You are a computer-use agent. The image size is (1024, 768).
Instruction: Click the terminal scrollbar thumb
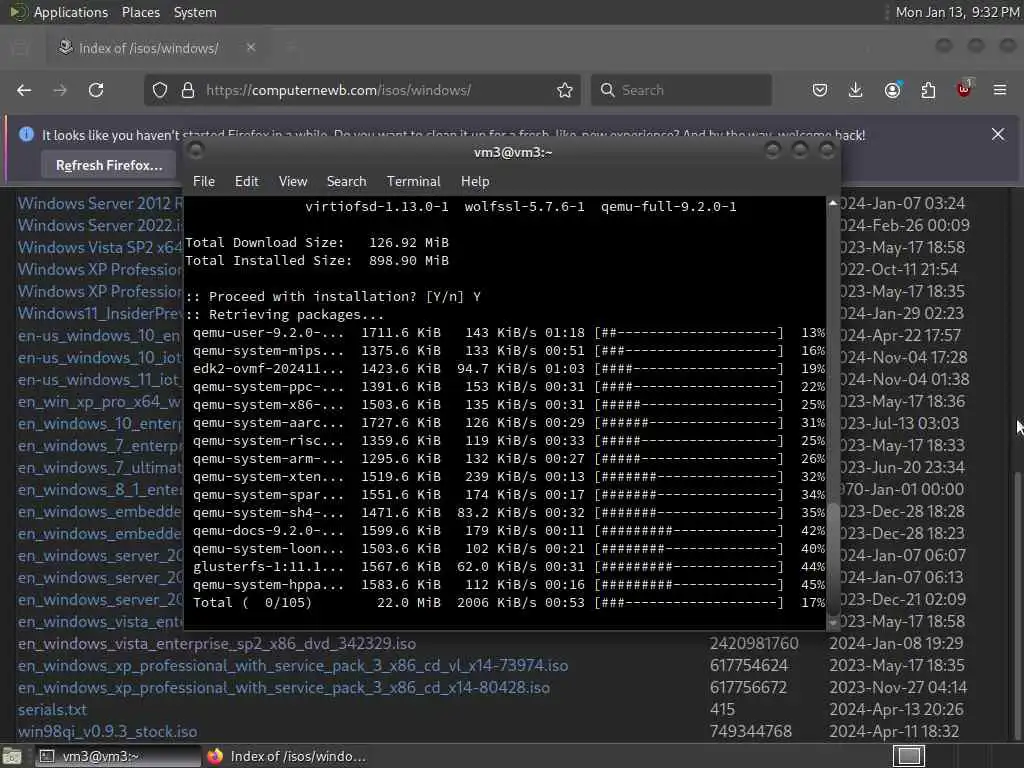pyautogui.click(x=833, y=559)
